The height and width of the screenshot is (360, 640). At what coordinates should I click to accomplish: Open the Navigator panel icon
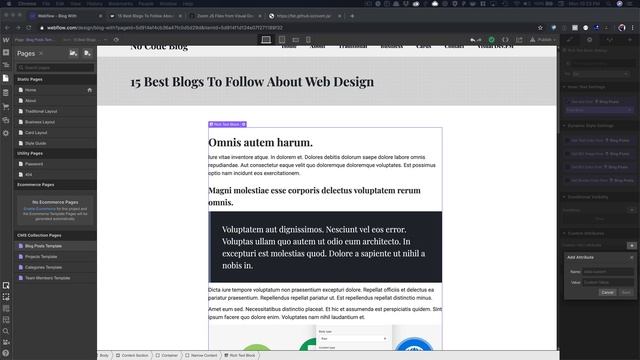[6, 65]
